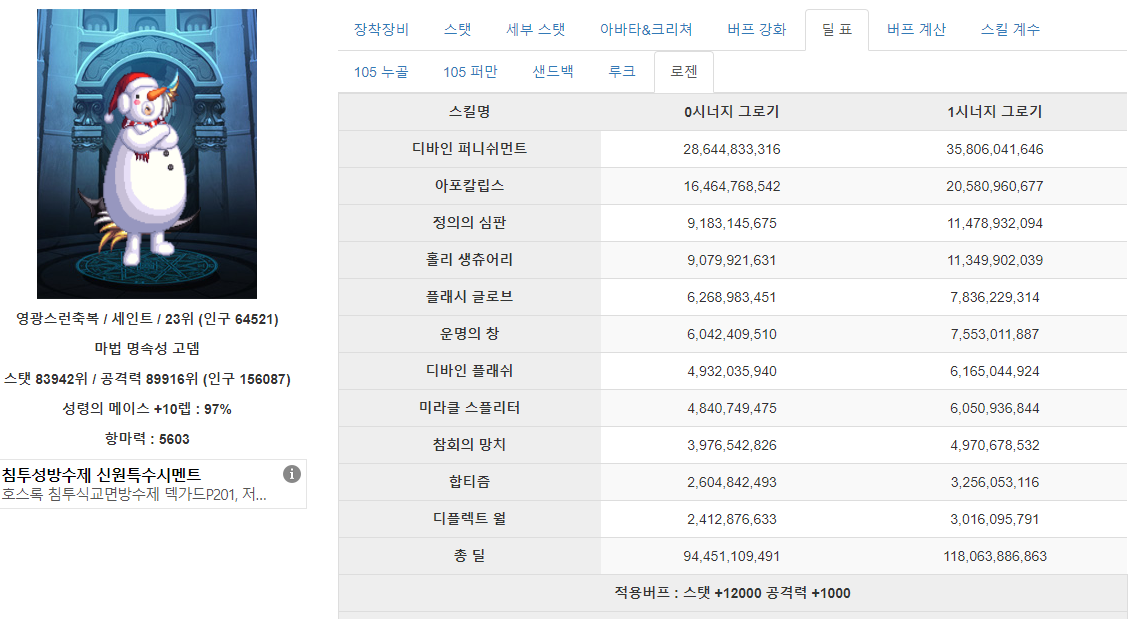Click the value 7,553,011,887
The height and width of the screenshot is (619, 1135).
pos(995,334)
